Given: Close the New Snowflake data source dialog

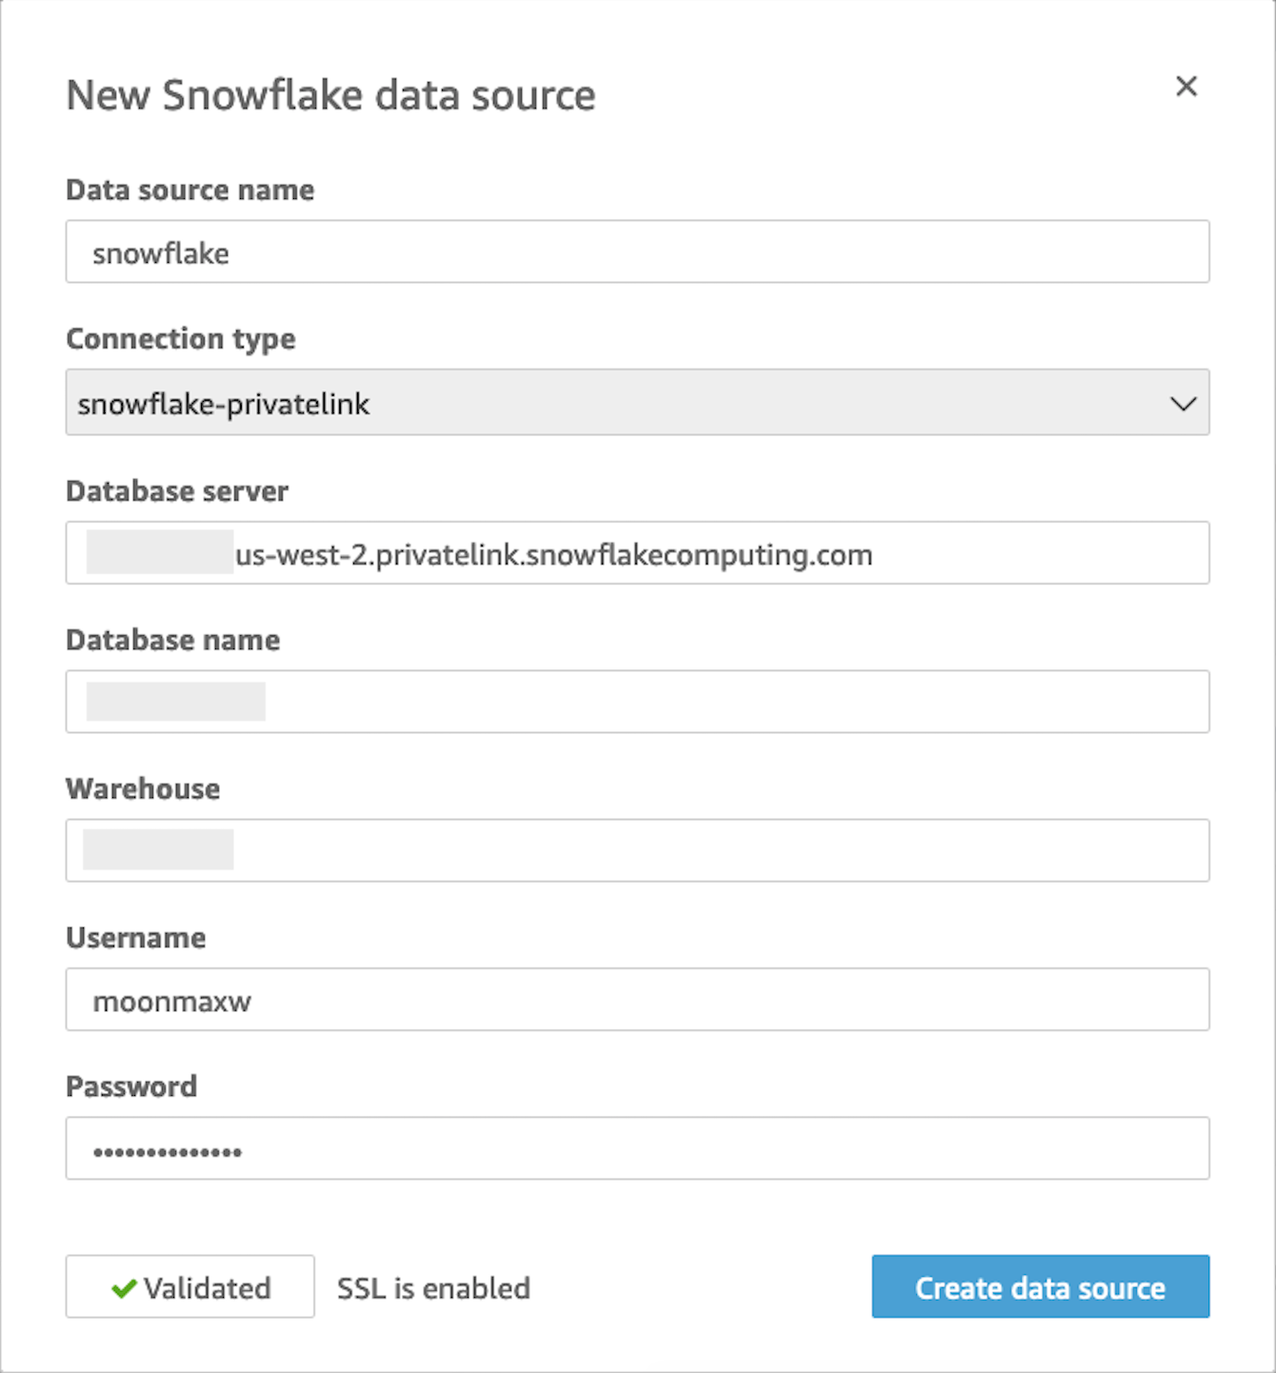Looking at the screenshot, I should [x=1186, y=87].
